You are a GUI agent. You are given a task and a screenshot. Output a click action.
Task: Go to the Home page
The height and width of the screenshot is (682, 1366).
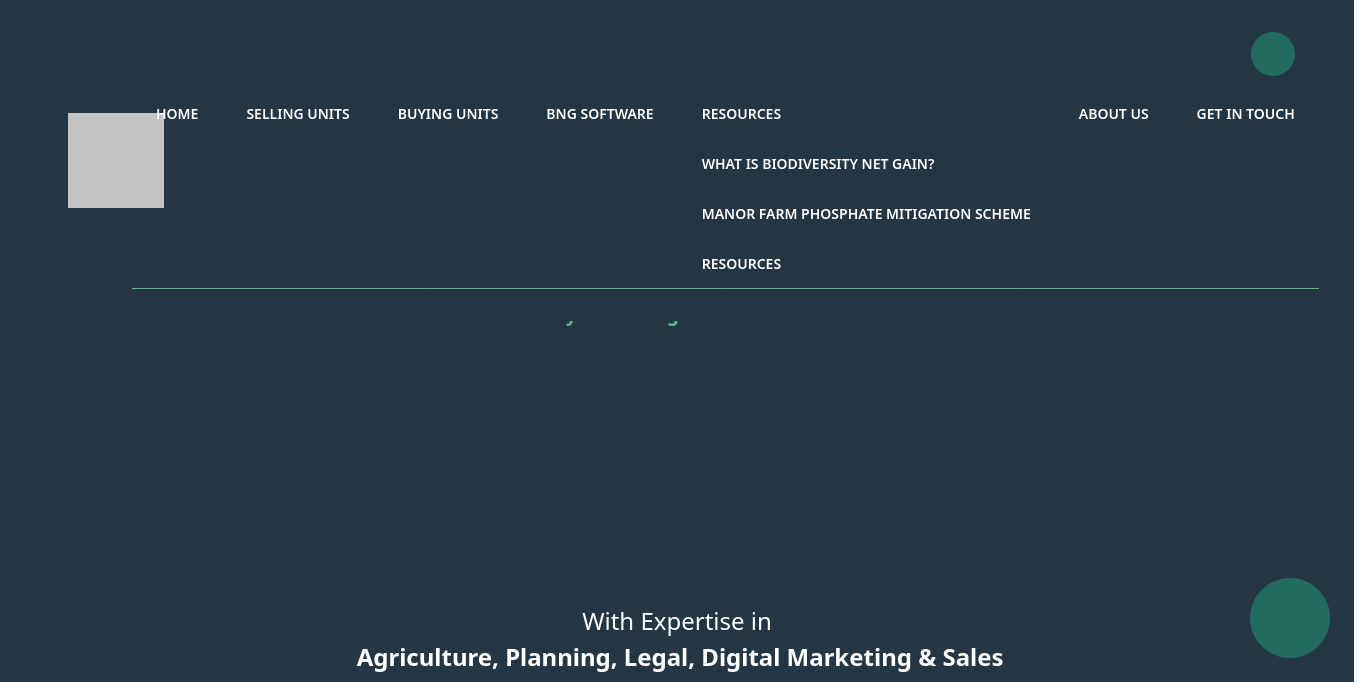pyautogui.click(x=177, y=114)
